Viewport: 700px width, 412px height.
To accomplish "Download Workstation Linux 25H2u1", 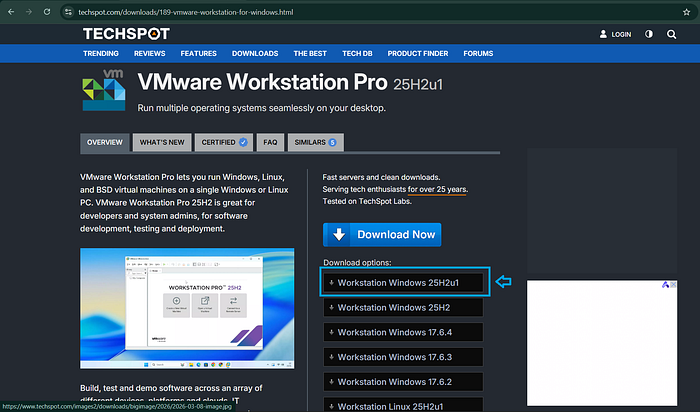I will [403, 405].
